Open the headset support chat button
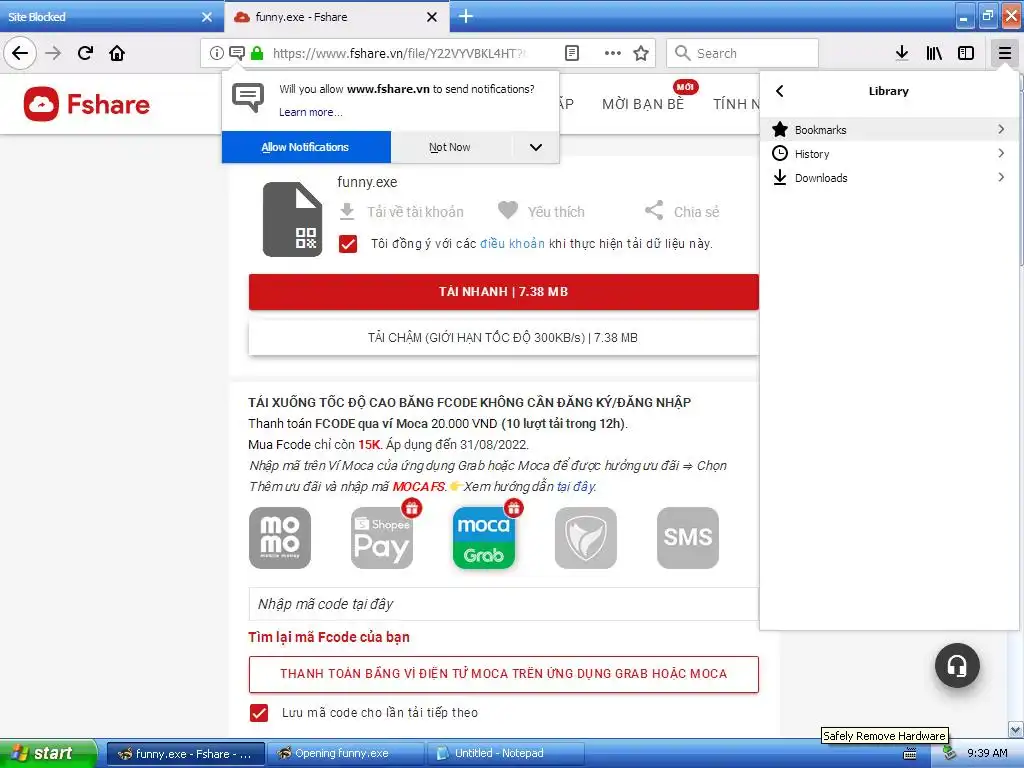The height and width of the screenshot is (768, 1024). pyautogui.click(x=957, y=665)
